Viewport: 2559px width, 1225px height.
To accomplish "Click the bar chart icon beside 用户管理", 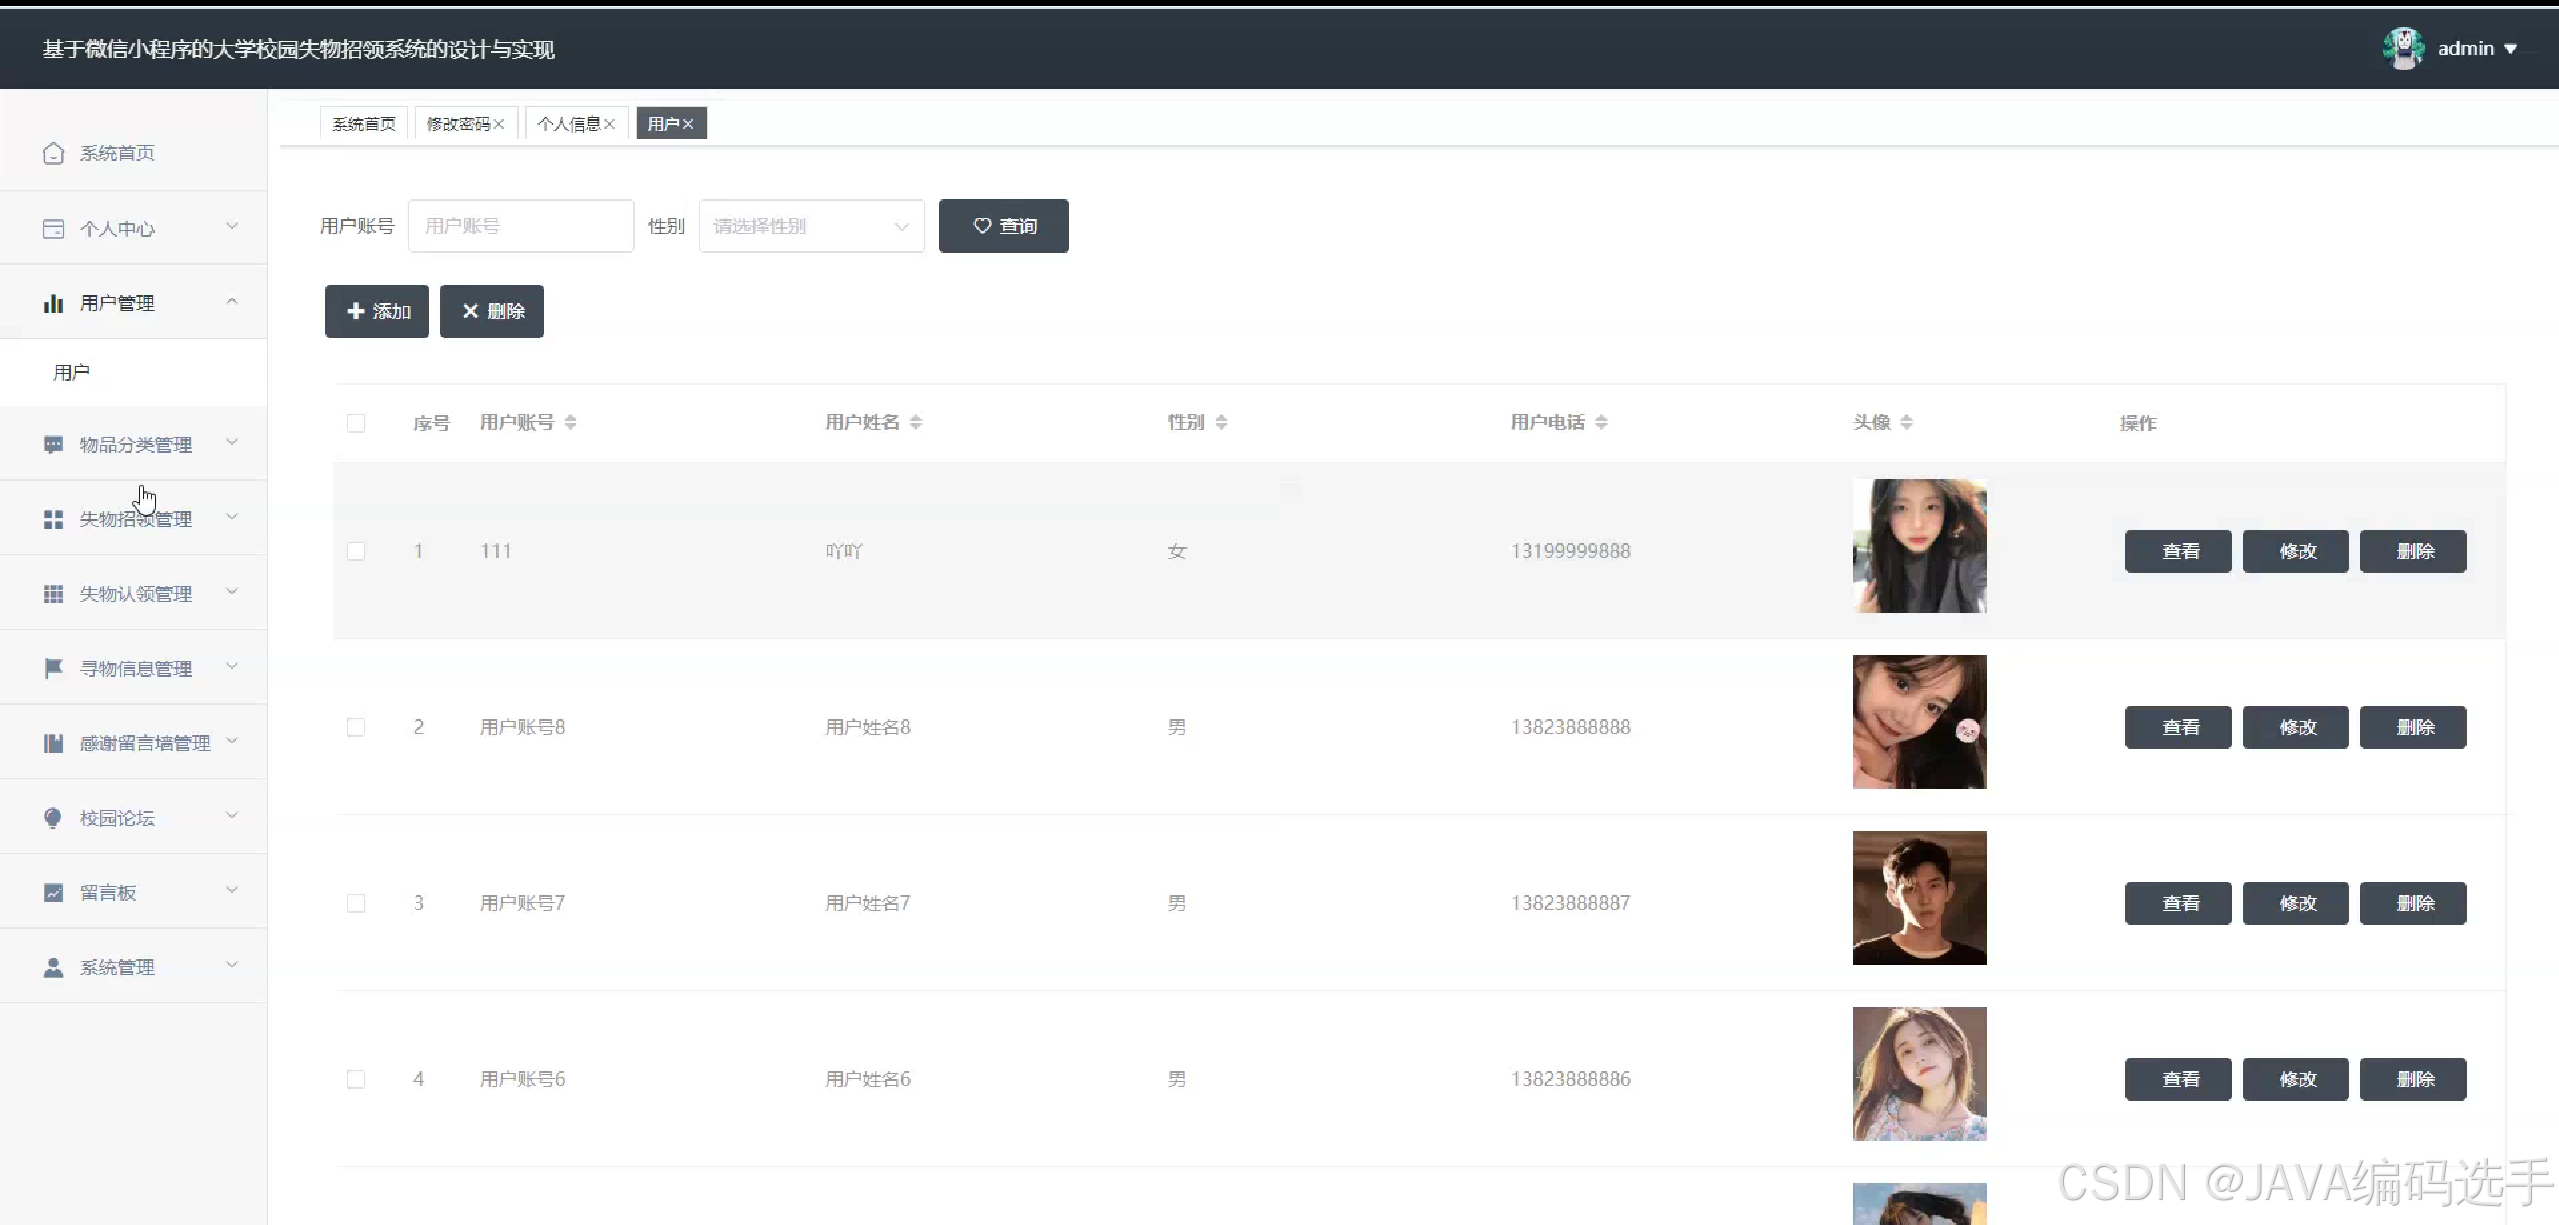I will (54, 303).
